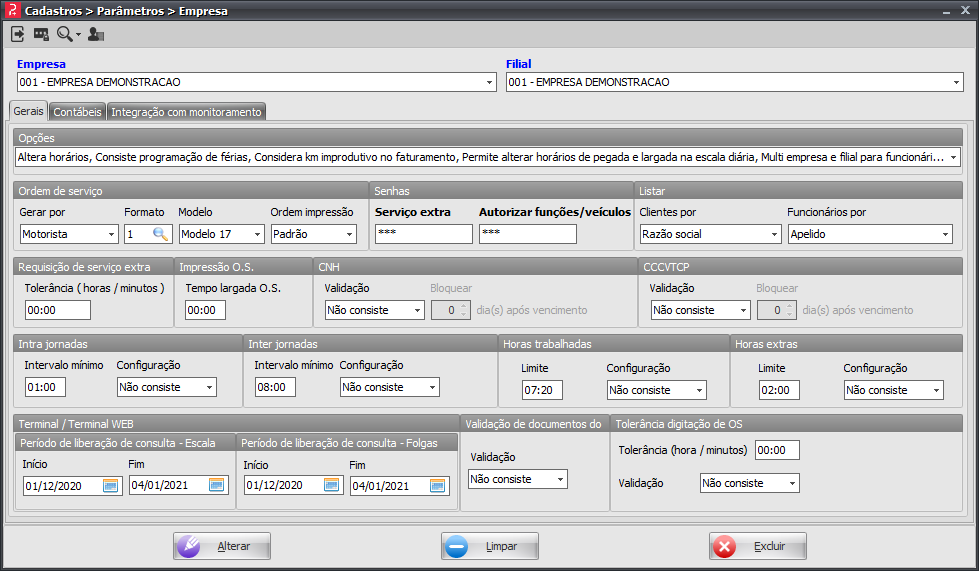Click Tolerância digitação de OS time field
The height and width of the screenshot is (571, 979).
[777, 450]
